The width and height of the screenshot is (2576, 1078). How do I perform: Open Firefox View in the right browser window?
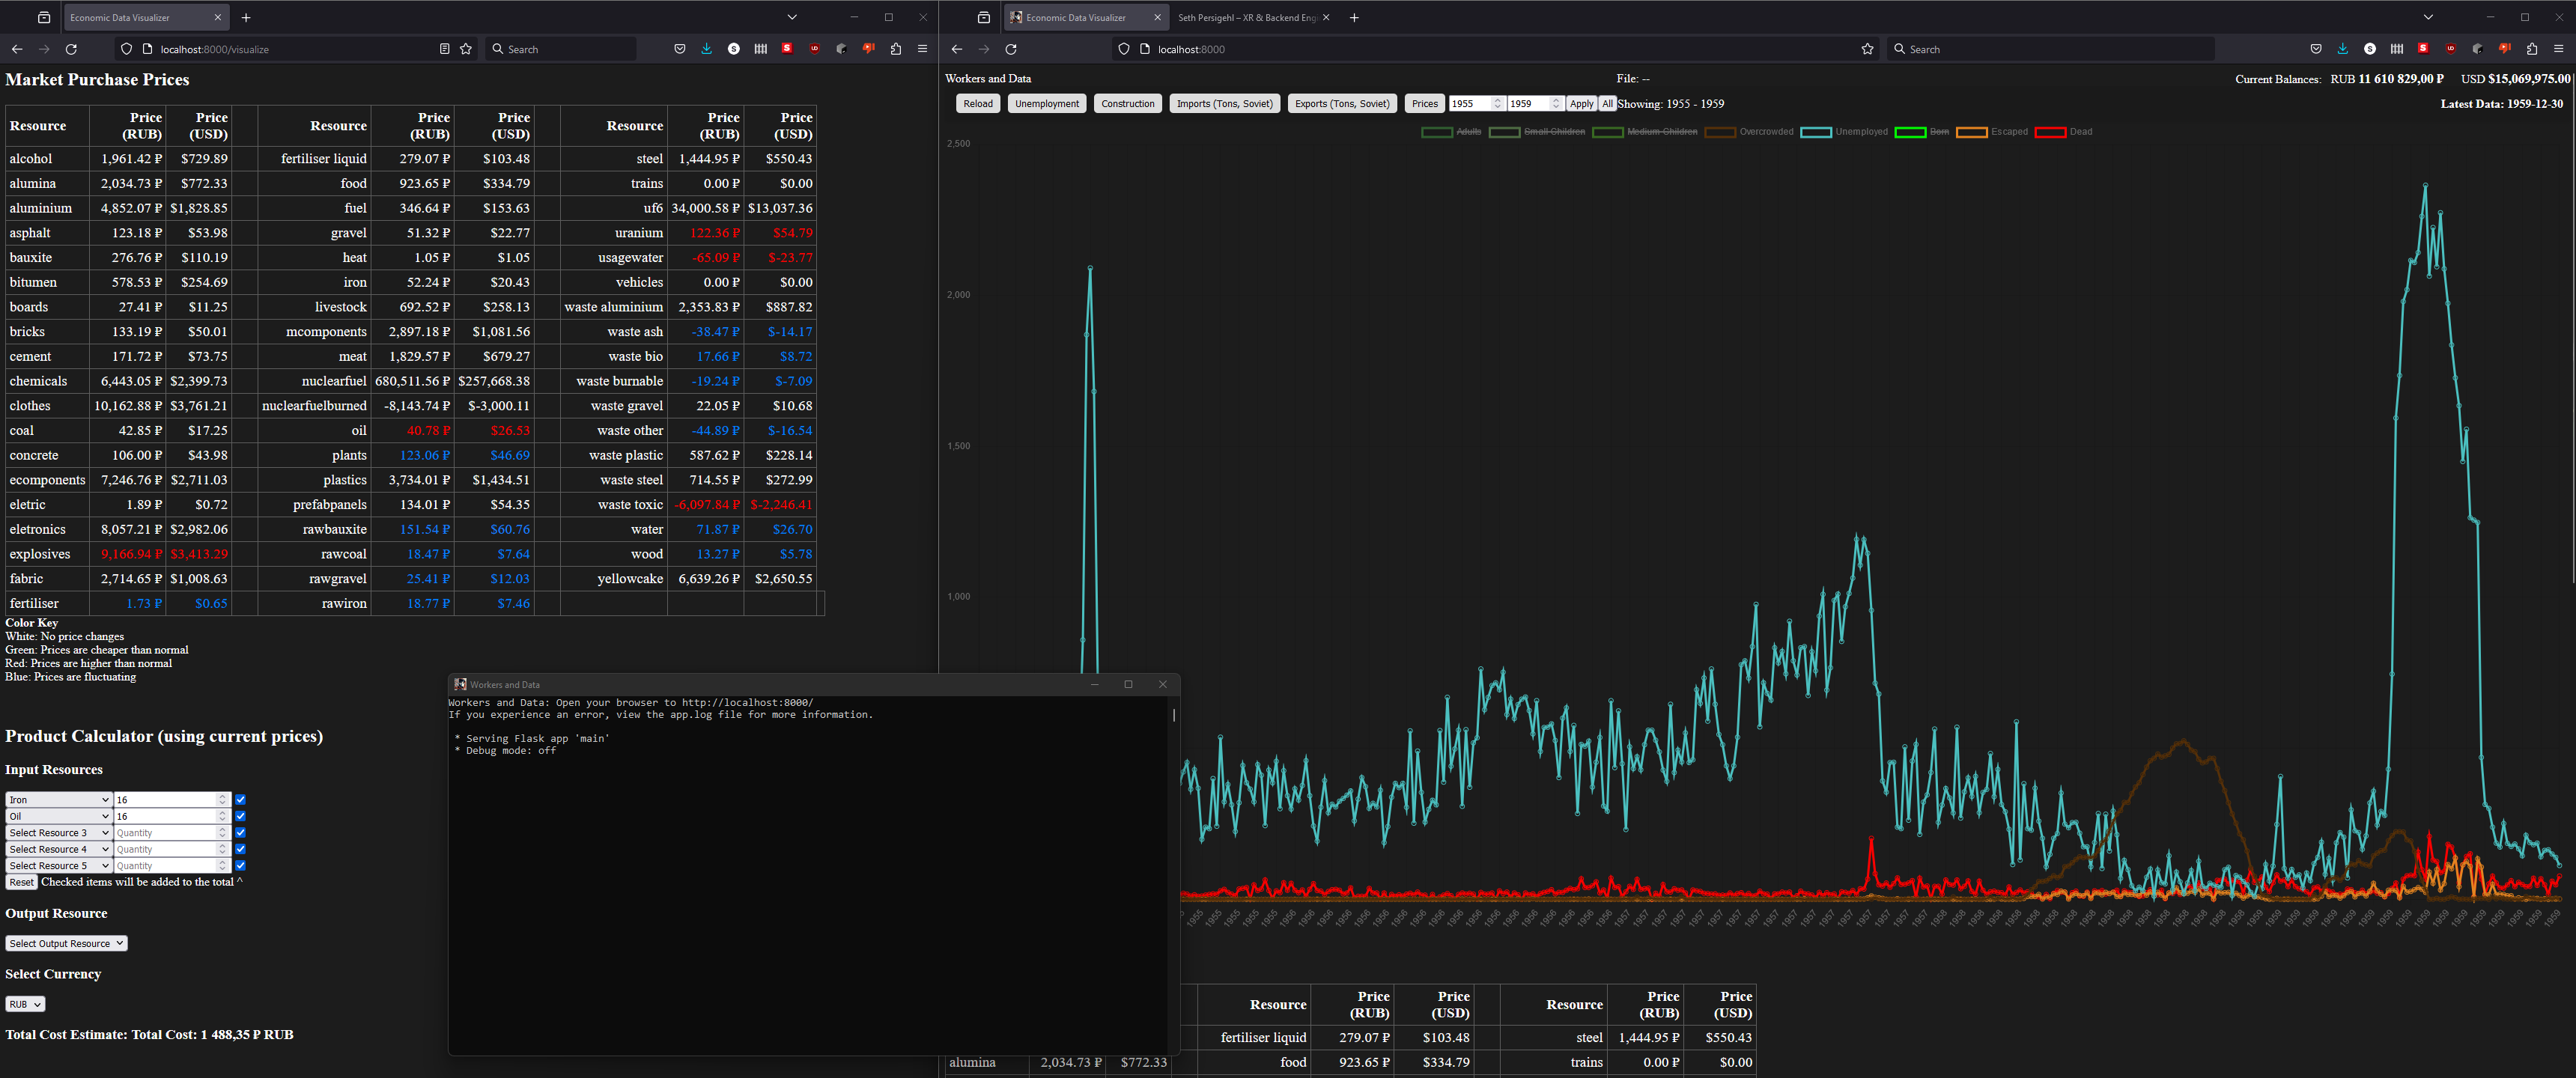pyautogui.click(x=984, y=17)
